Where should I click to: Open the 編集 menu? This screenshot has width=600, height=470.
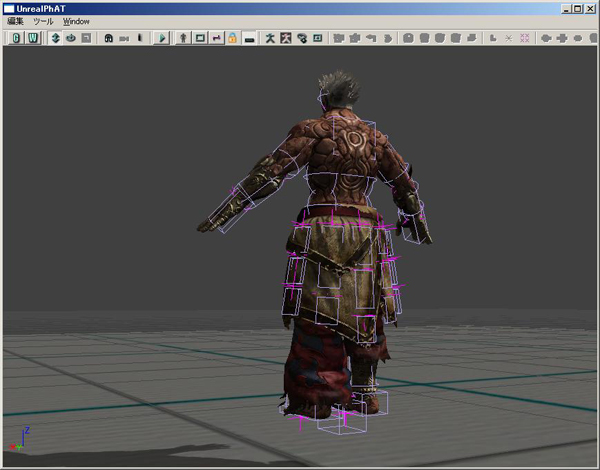click(x=15, y=21)
